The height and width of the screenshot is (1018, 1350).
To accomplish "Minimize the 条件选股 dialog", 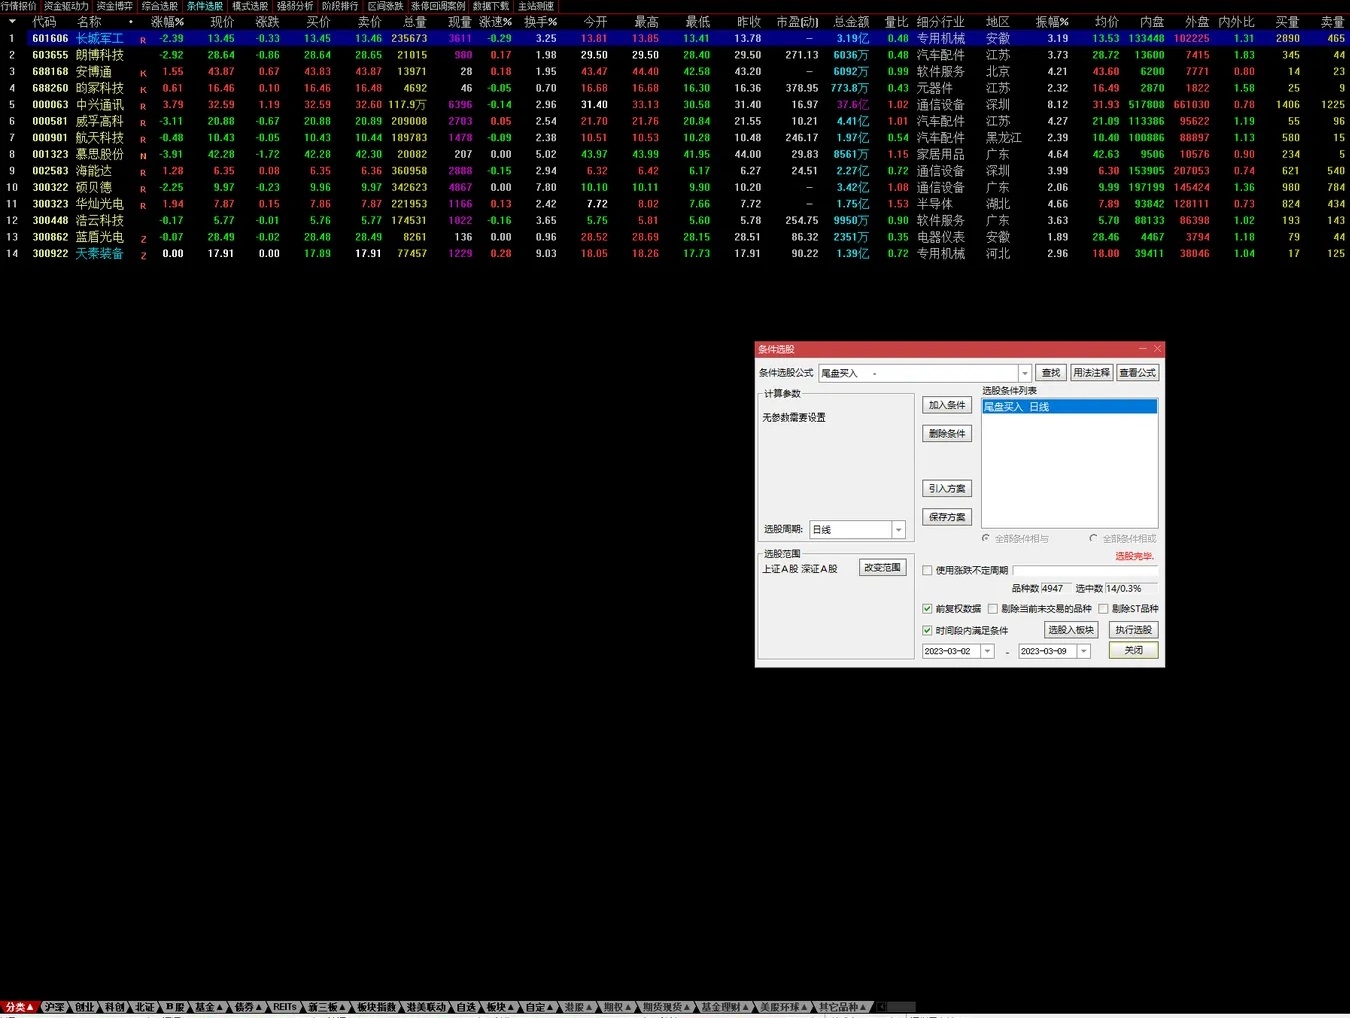I will [x=1145, y=349].
